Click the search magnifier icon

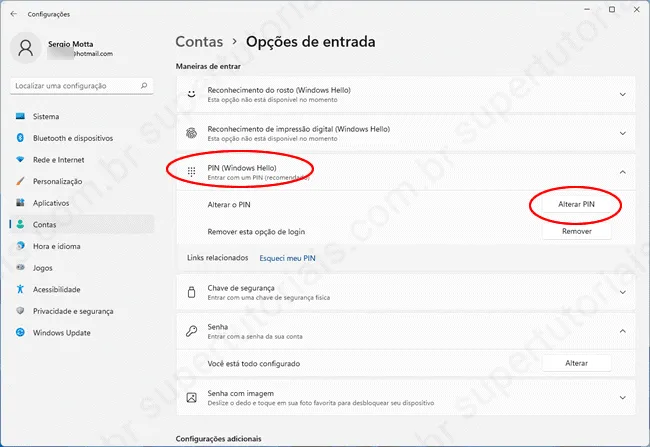tap(144, 85)
